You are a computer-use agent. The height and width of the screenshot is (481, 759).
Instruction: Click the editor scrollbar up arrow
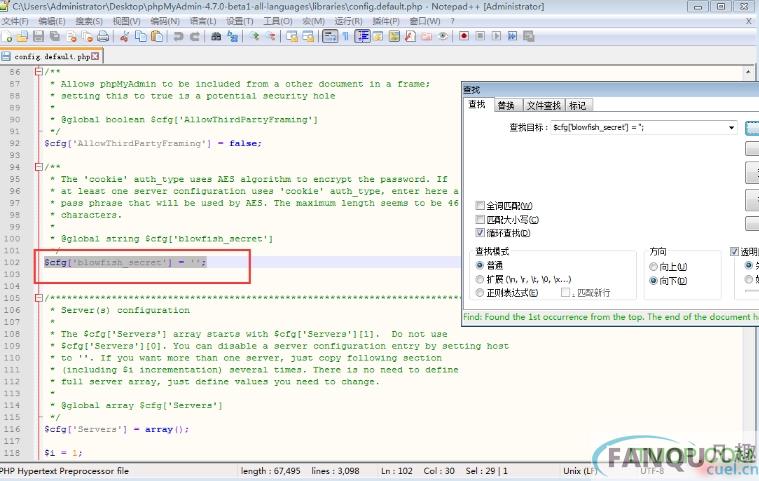(x=748, y=72)
